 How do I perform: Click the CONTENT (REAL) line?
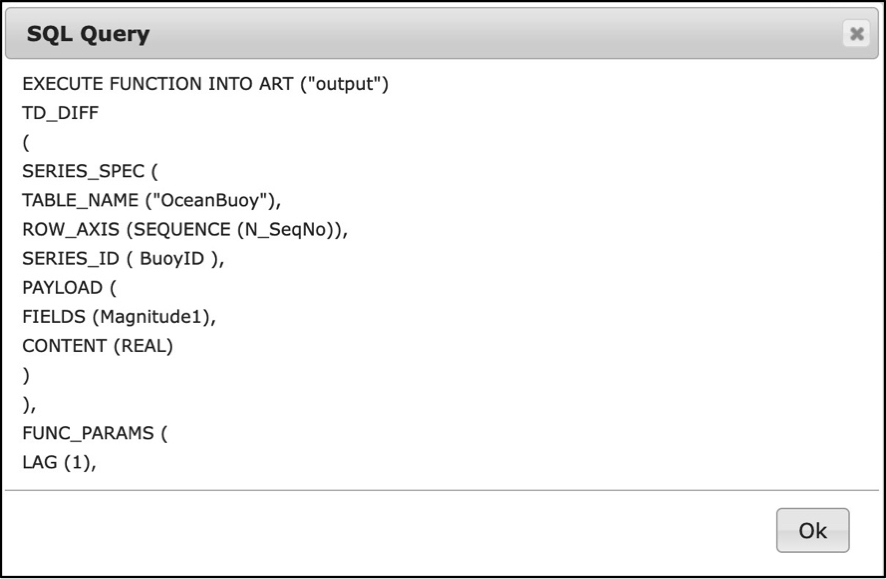coord(97,346)
